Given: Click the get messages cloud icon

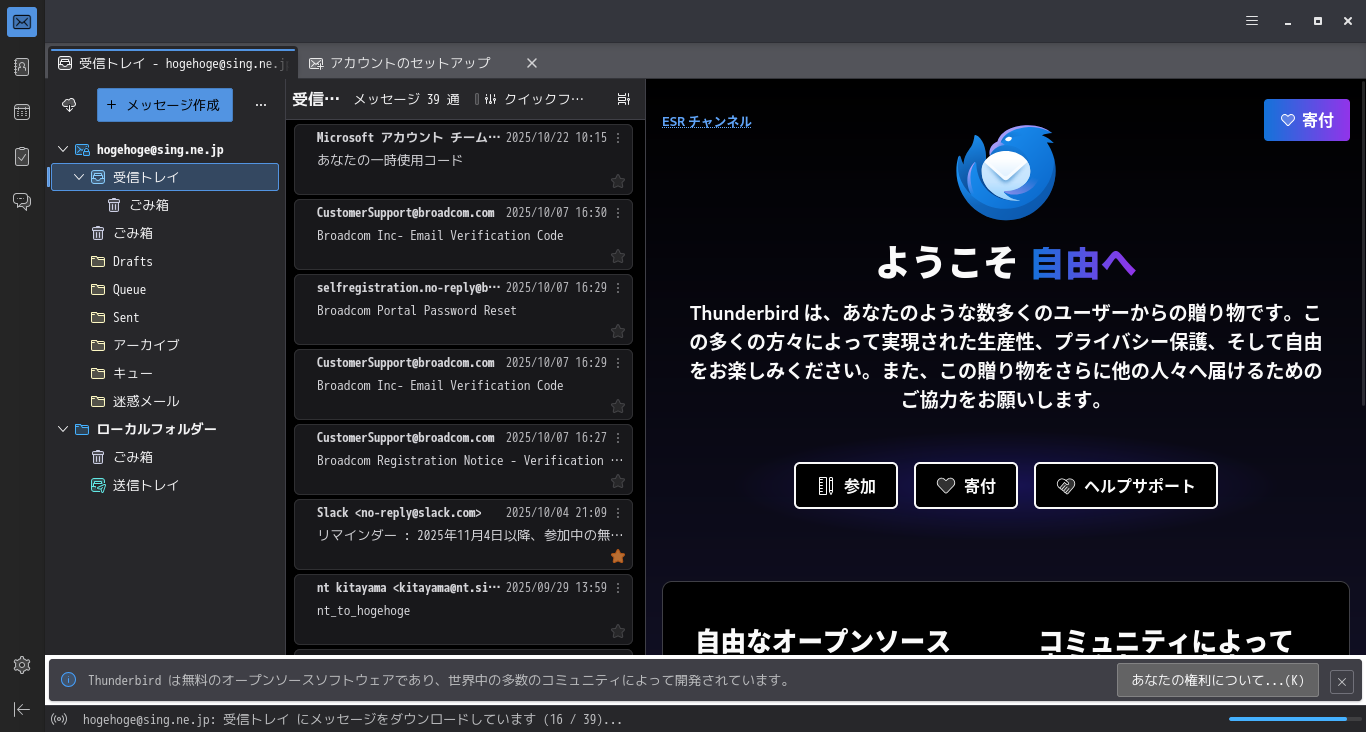Looking at the screenshot, I should [69, 104].
